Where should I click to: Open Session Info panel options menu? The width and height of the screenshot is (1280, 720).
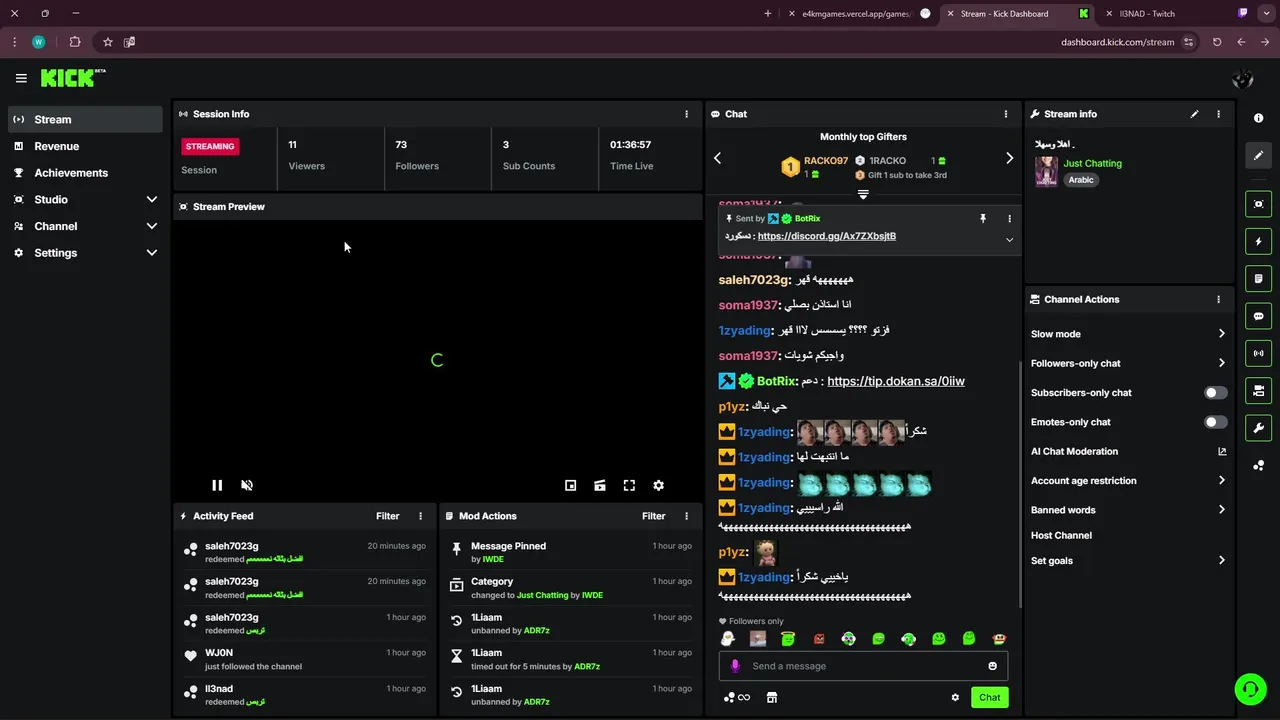pos(686,114)
